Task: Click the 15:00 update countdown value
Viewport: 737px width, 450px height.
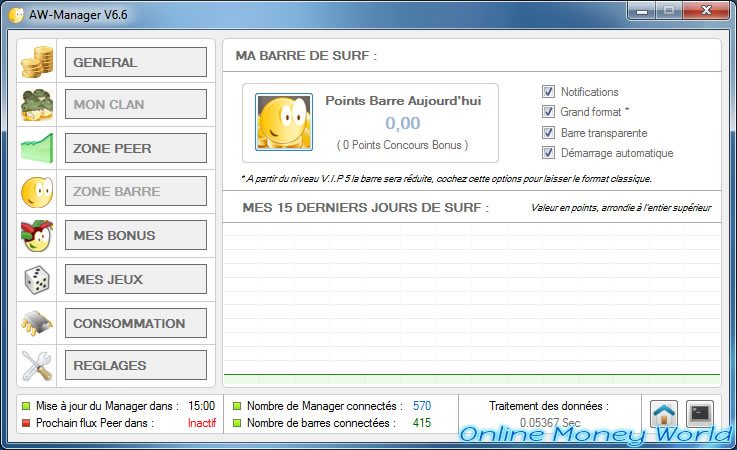Action: click(x=202, y=405)
